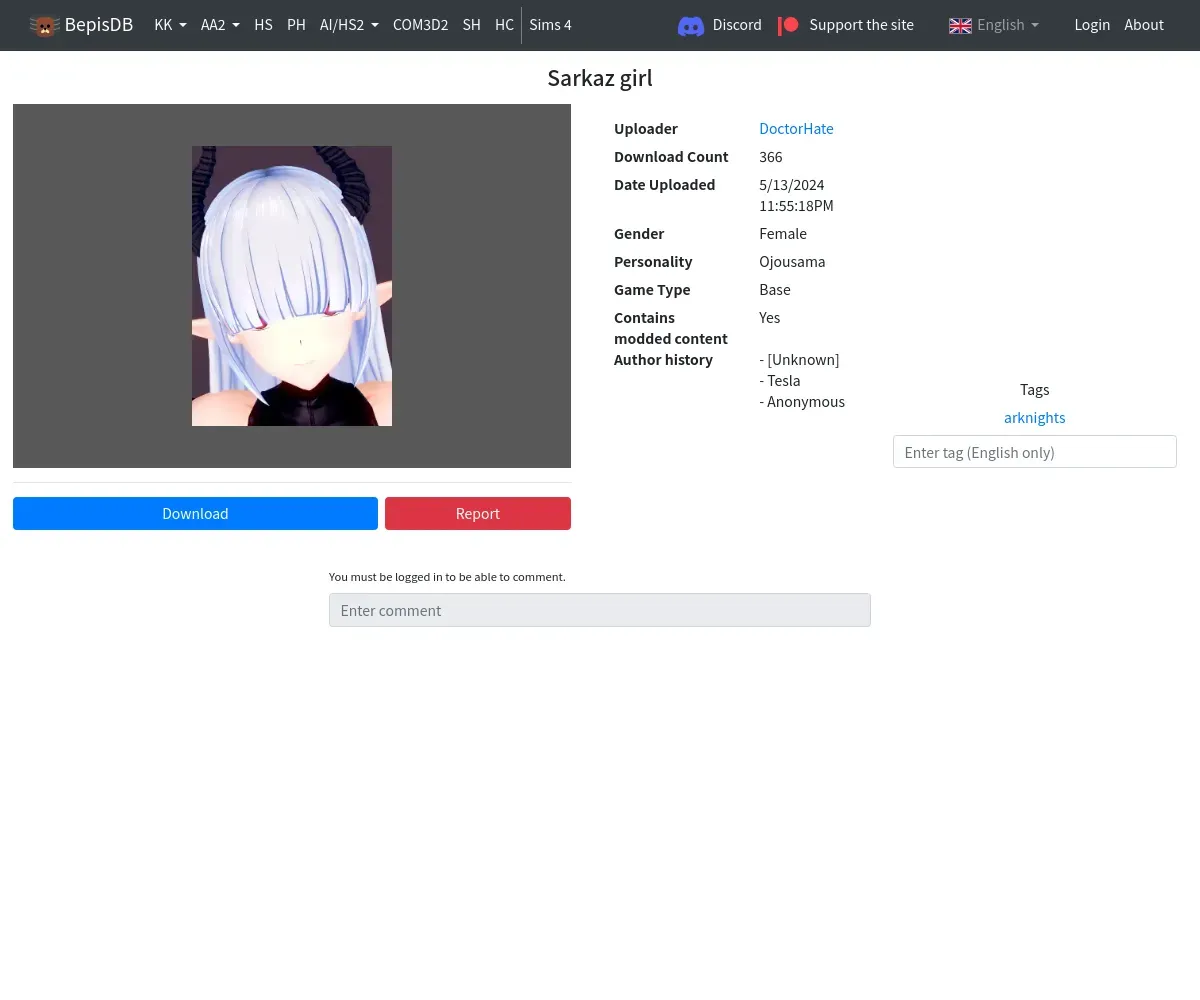Click the Female gender value
This screenshot has width=1200, height=1000.
[x=783, y=233]
